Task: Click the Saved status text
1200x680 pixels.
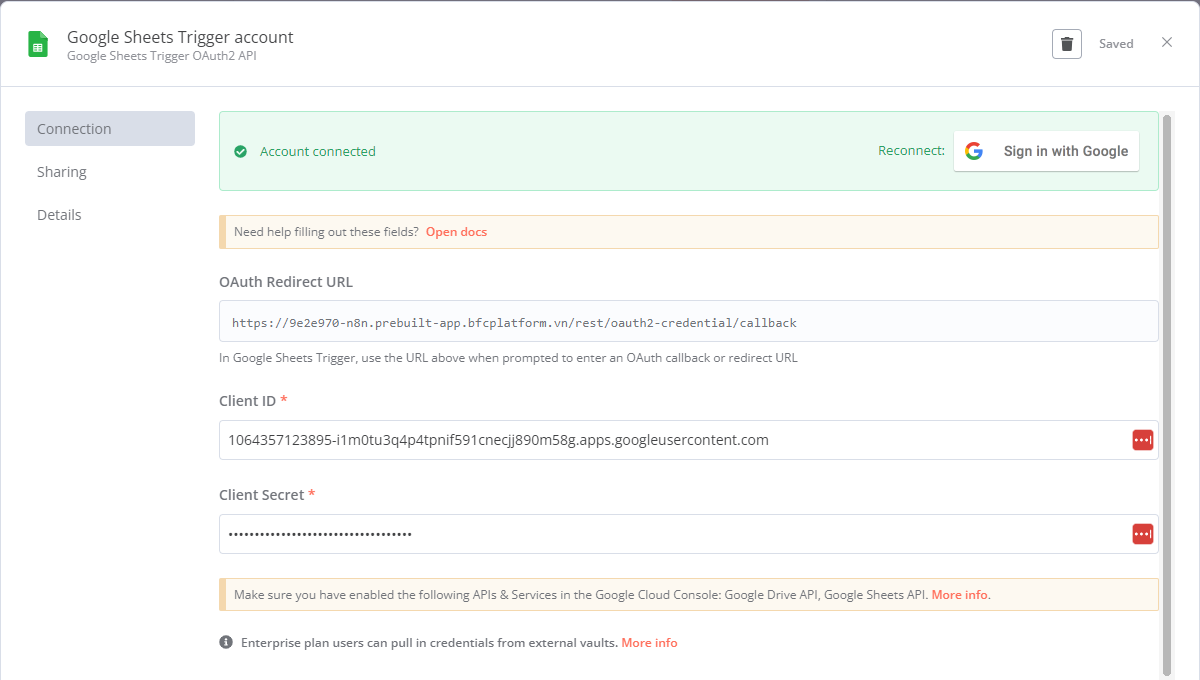Action: [1116, 44]
